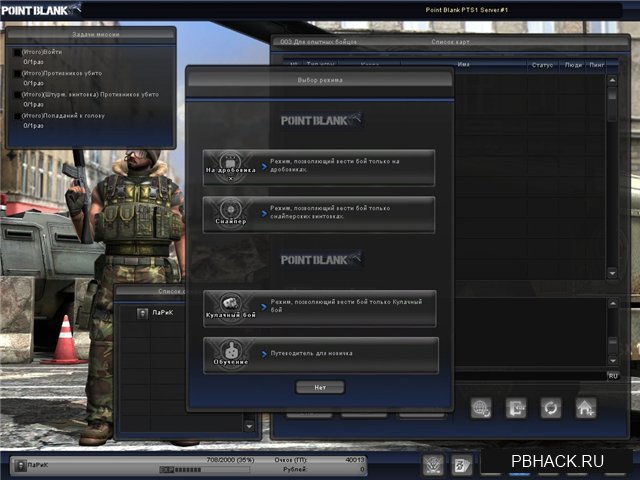The height and width of the screenshot is (480, 640).
Task: Click the rank badge in bottom status bar
Action: point(20,465)
